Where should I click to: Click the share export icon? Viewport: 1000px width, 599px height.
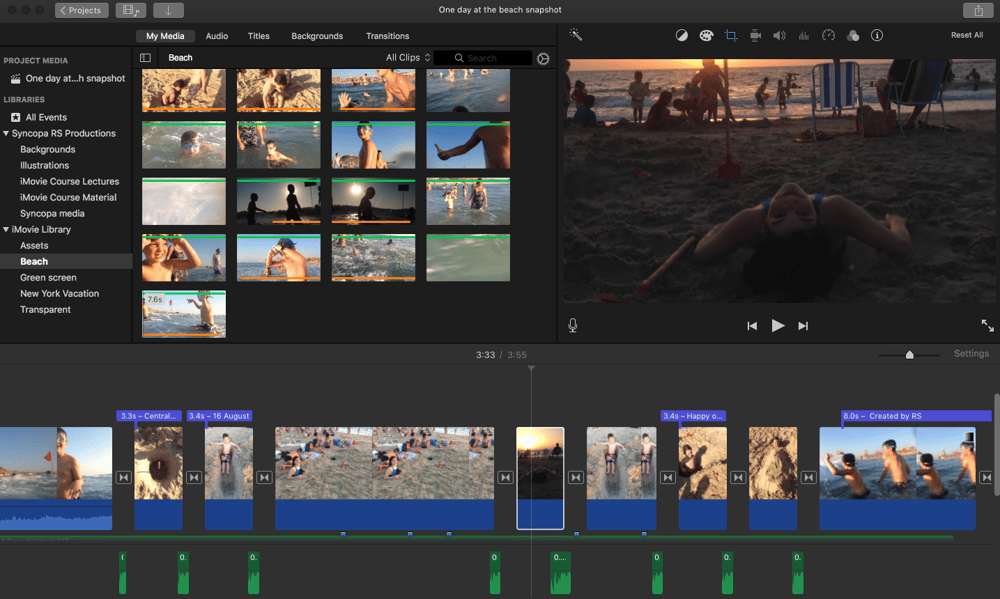[978, 10]
